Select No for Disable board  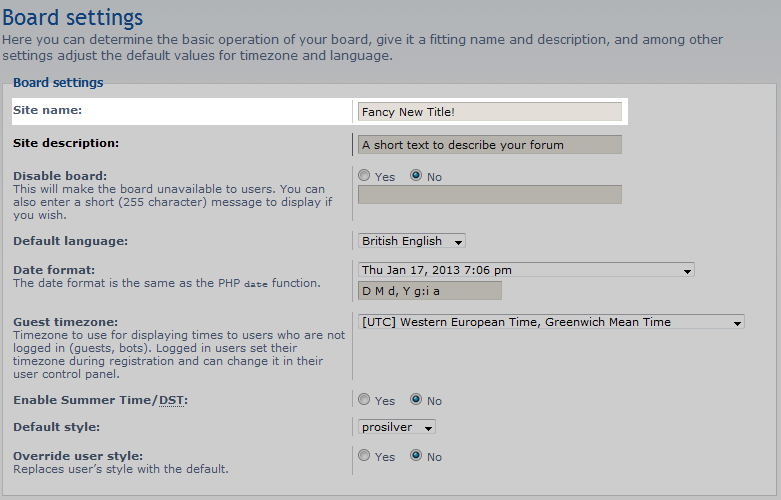click(x=416, y=176)
